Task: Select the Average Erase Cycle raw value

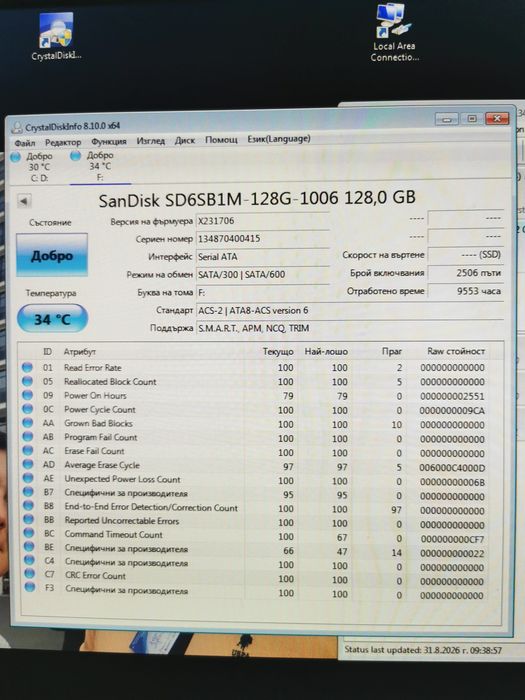Action: [x=452, y=468]
